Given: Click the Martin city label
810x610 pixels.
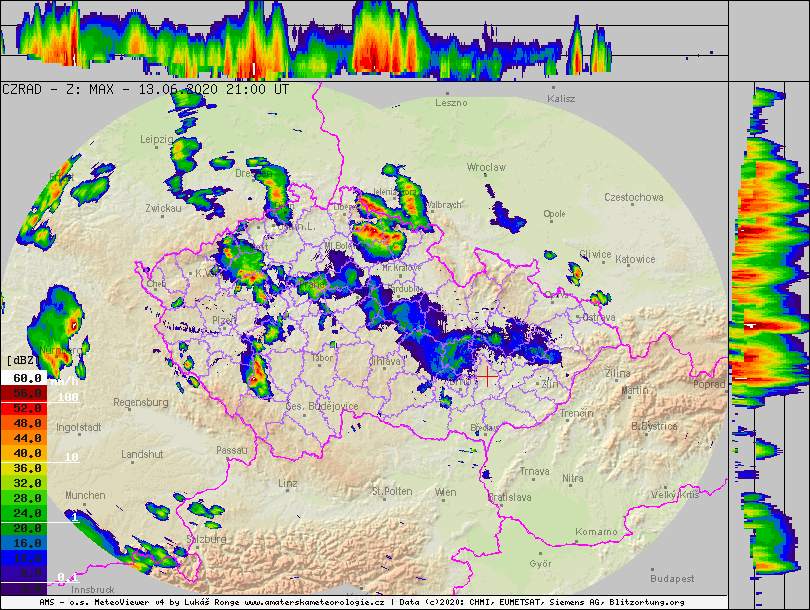Looking at the screenshot, I should click(635, 390).
